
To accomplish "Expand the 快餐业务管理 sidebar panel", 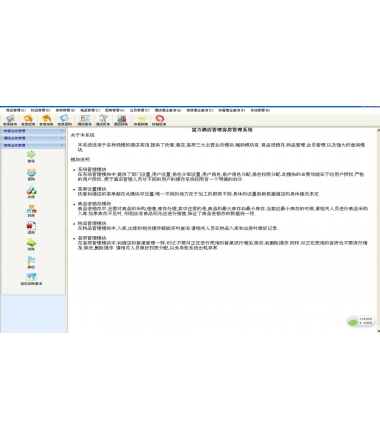I will [x=33, y=131].
